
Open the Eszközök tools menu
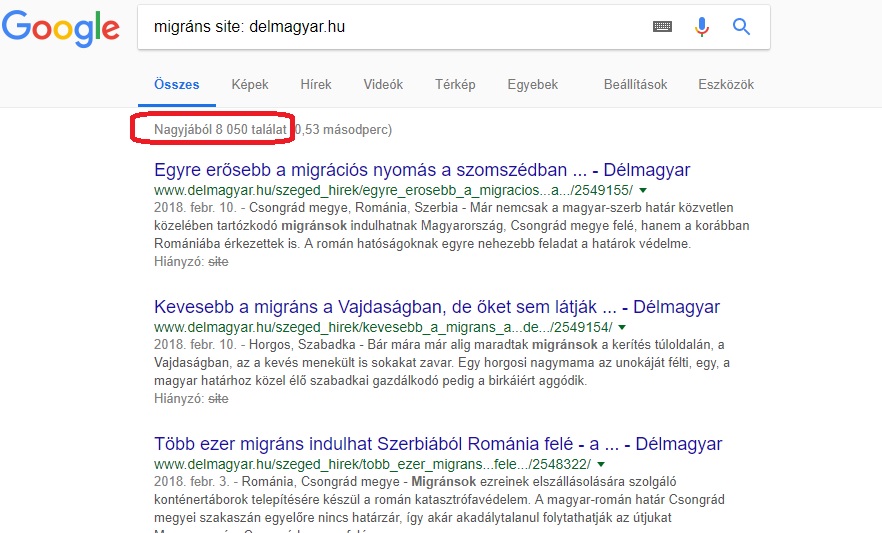pos(726,85)
